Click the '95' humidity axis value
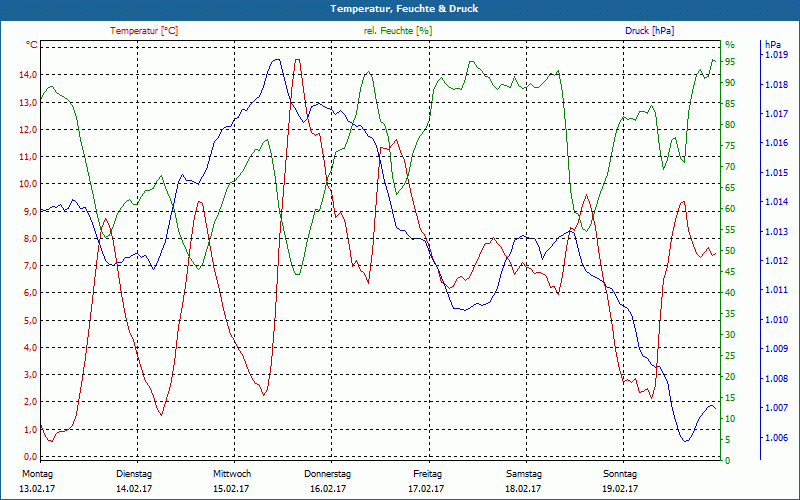This screenshot has height=500, width=800. click(730, 62)
